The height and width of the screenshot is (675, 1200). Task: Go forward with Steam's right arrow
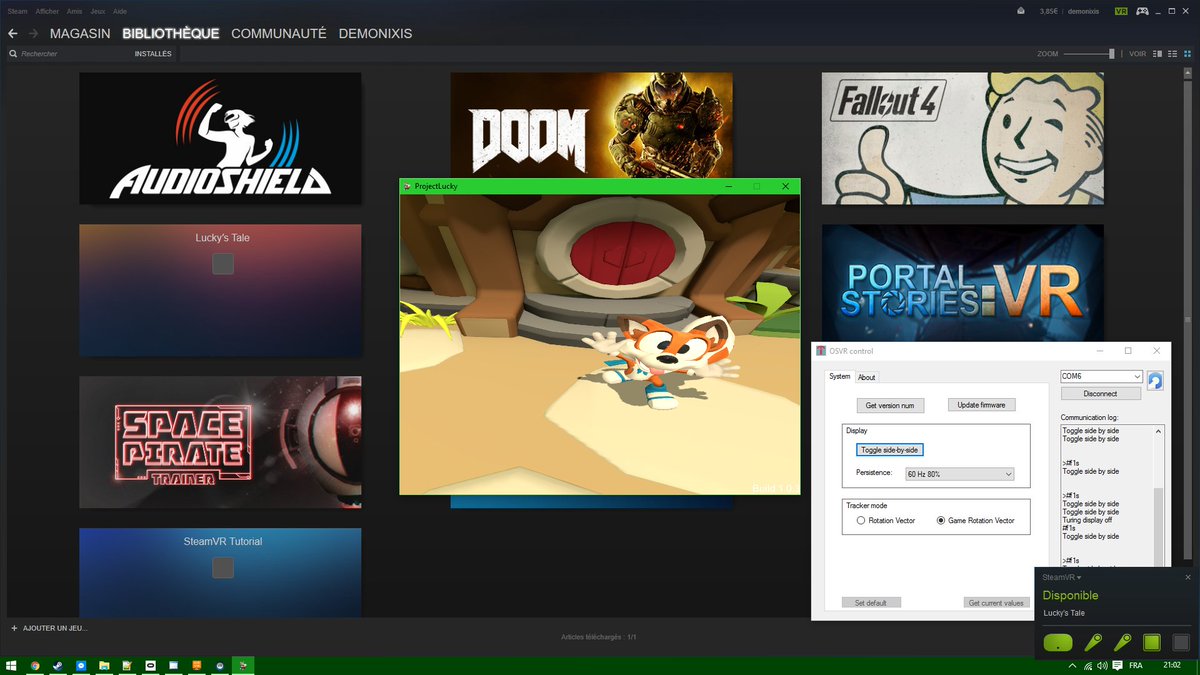pos(33,33)
